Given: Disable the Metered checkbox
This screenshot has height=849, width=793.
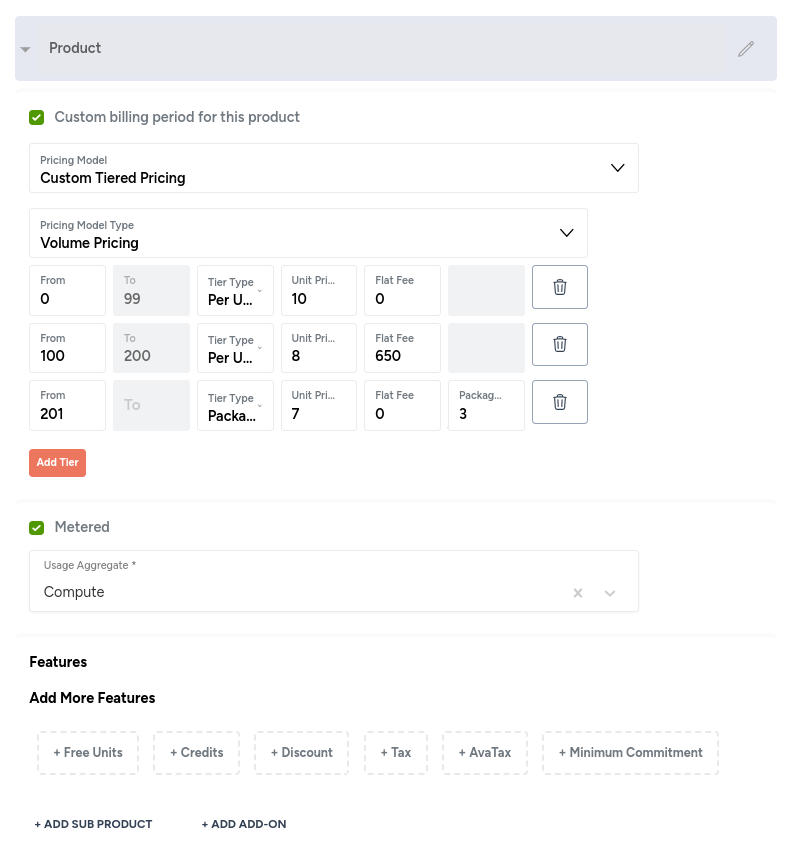Looking at the screenshot, I should [37, 528].
